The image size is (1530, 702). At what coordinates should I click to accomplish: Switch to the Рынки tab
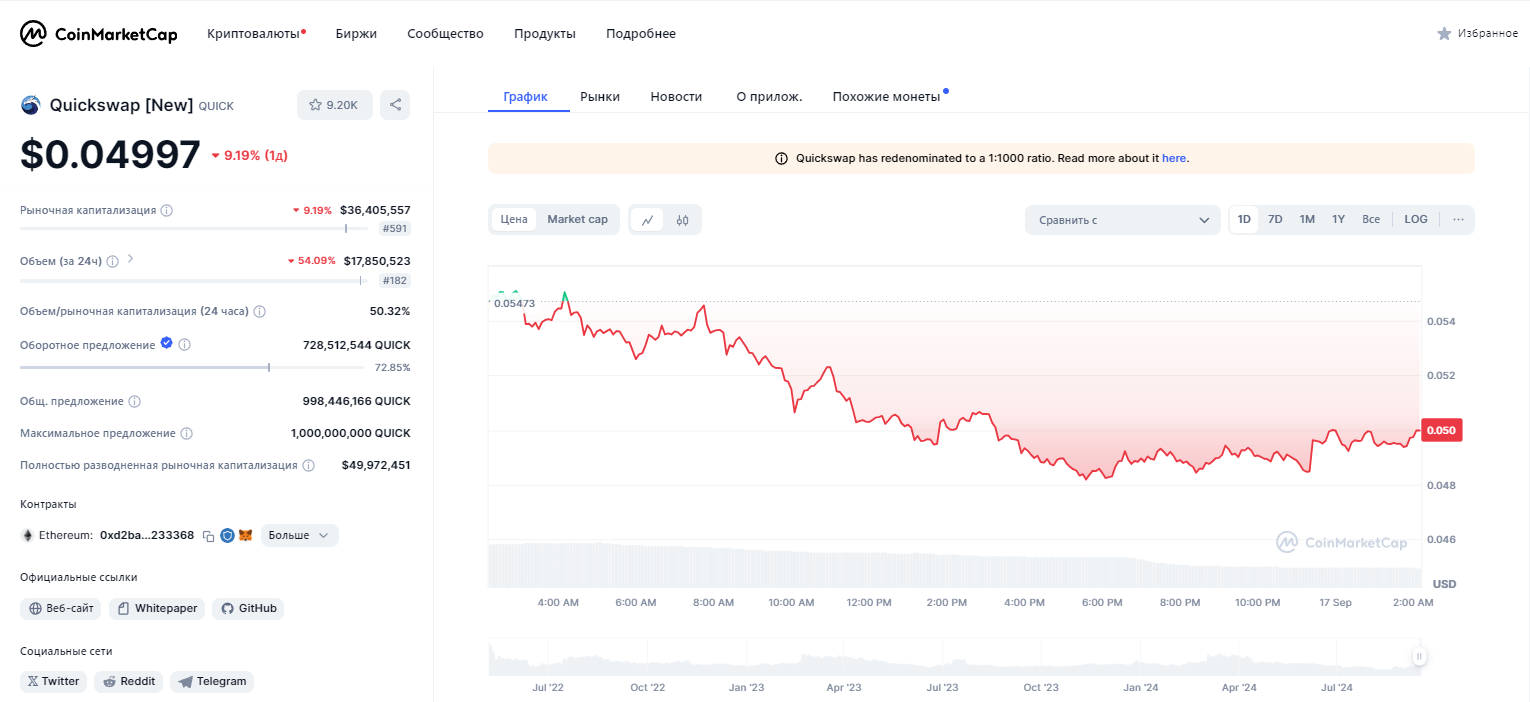[600, 97]
